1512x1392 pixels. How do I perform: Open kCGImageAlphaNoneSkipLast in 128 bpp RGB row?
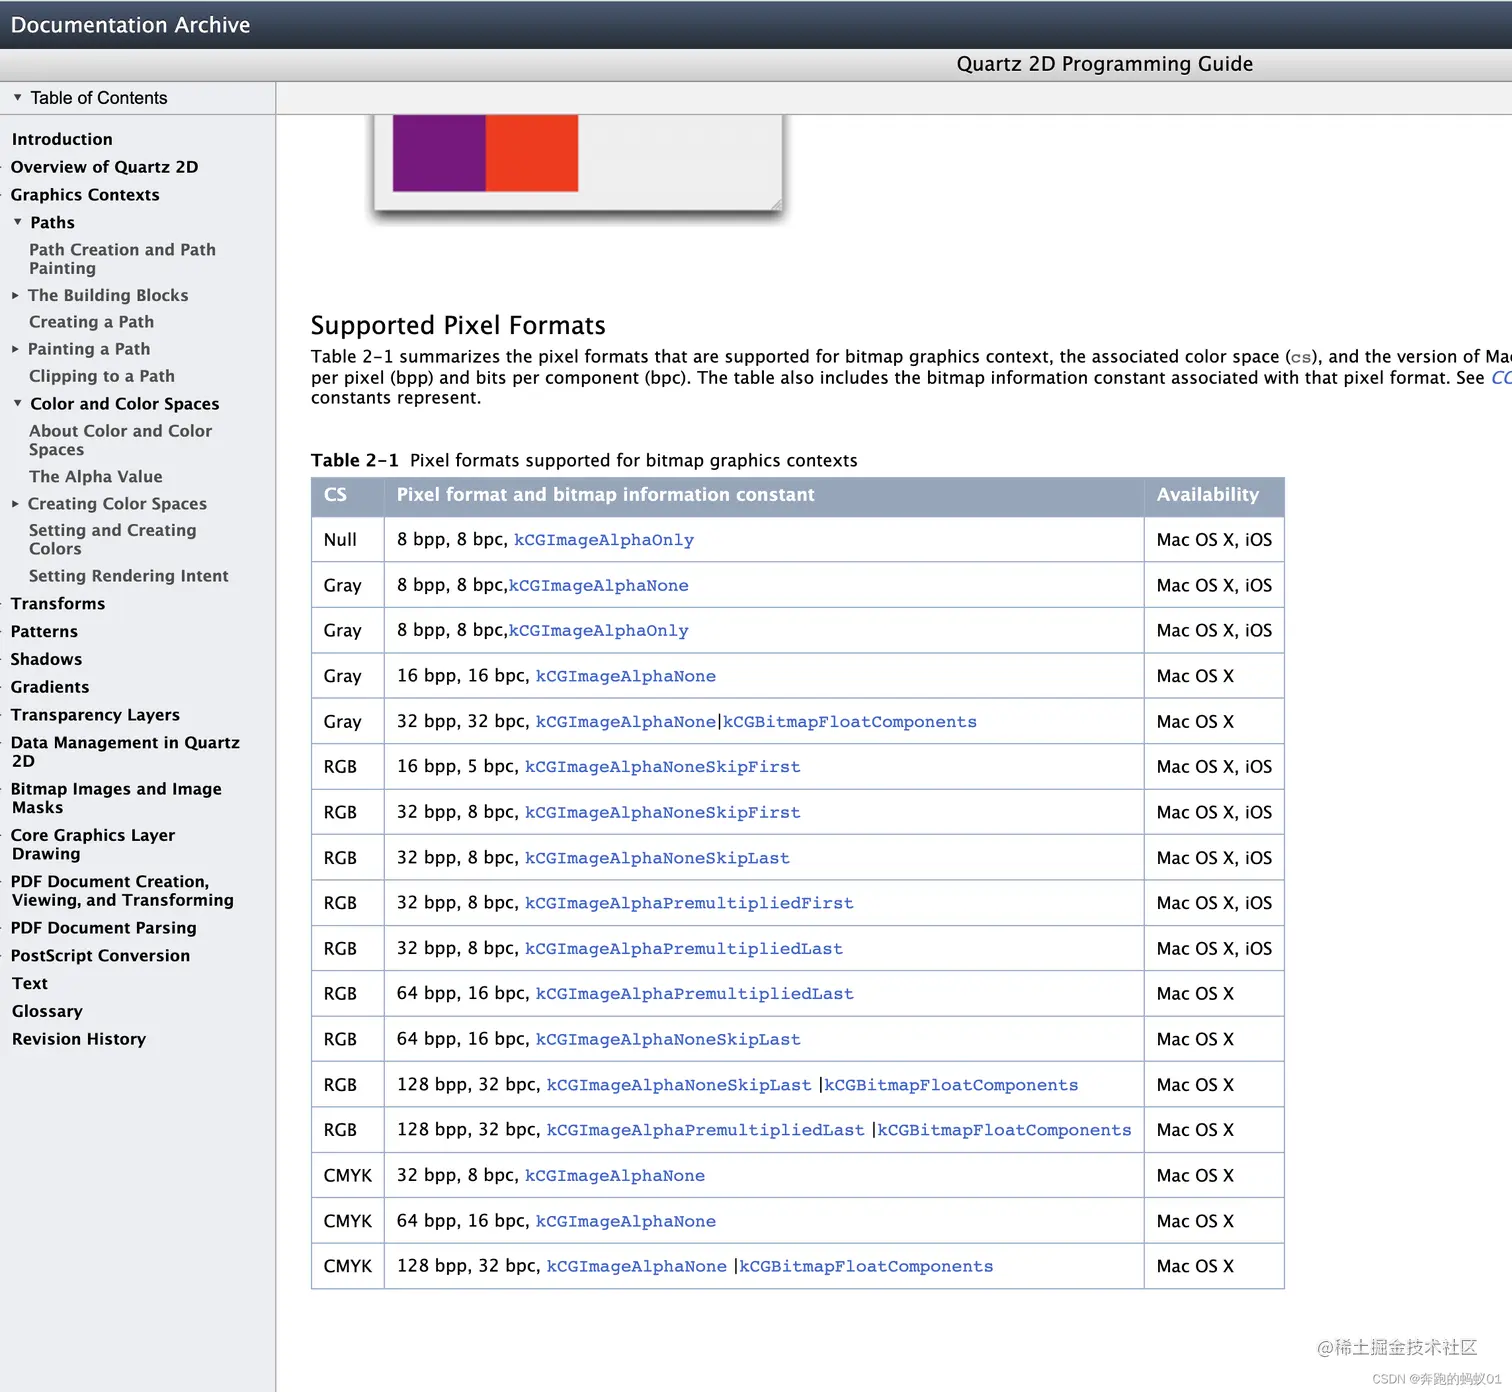679,1085
